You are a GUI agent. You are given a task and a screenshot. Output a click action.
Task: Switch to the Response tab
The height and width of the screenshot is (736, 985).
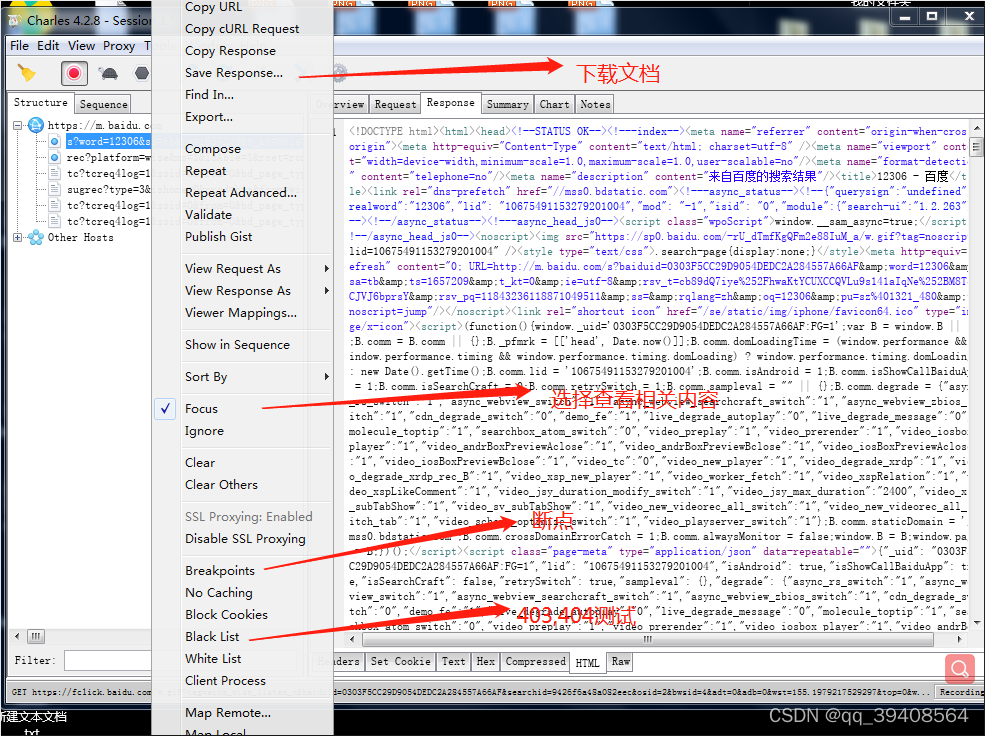pyautogui.click(x=450, y=102)
